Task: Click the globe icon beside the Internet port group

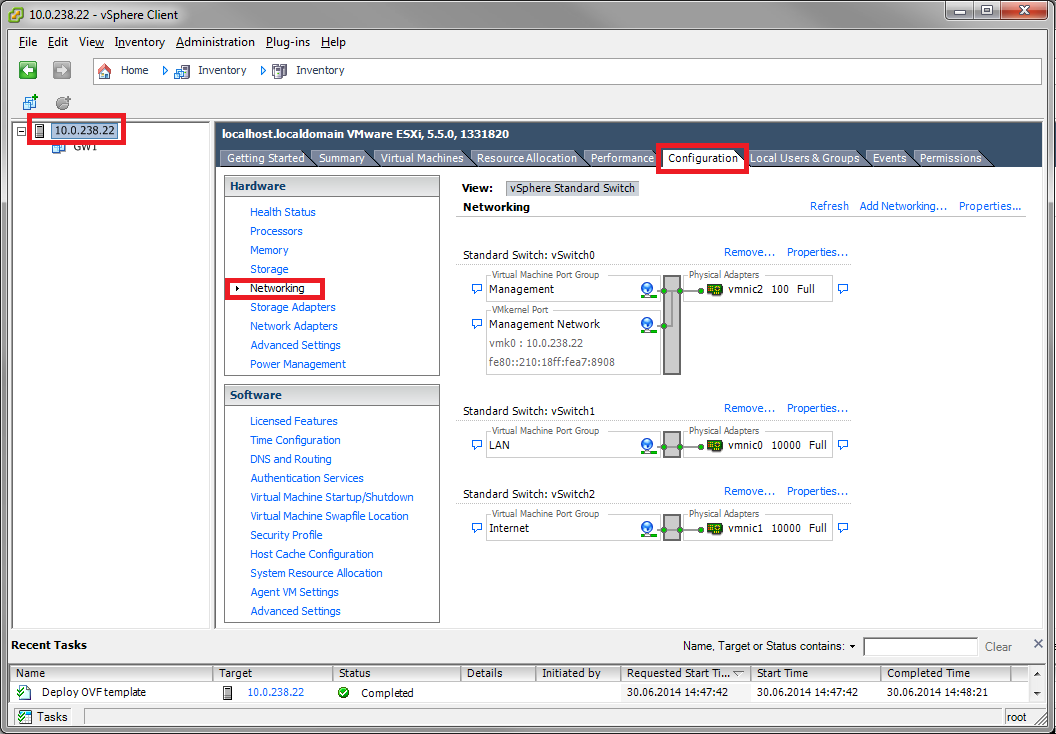Action: tap(647, 528)
